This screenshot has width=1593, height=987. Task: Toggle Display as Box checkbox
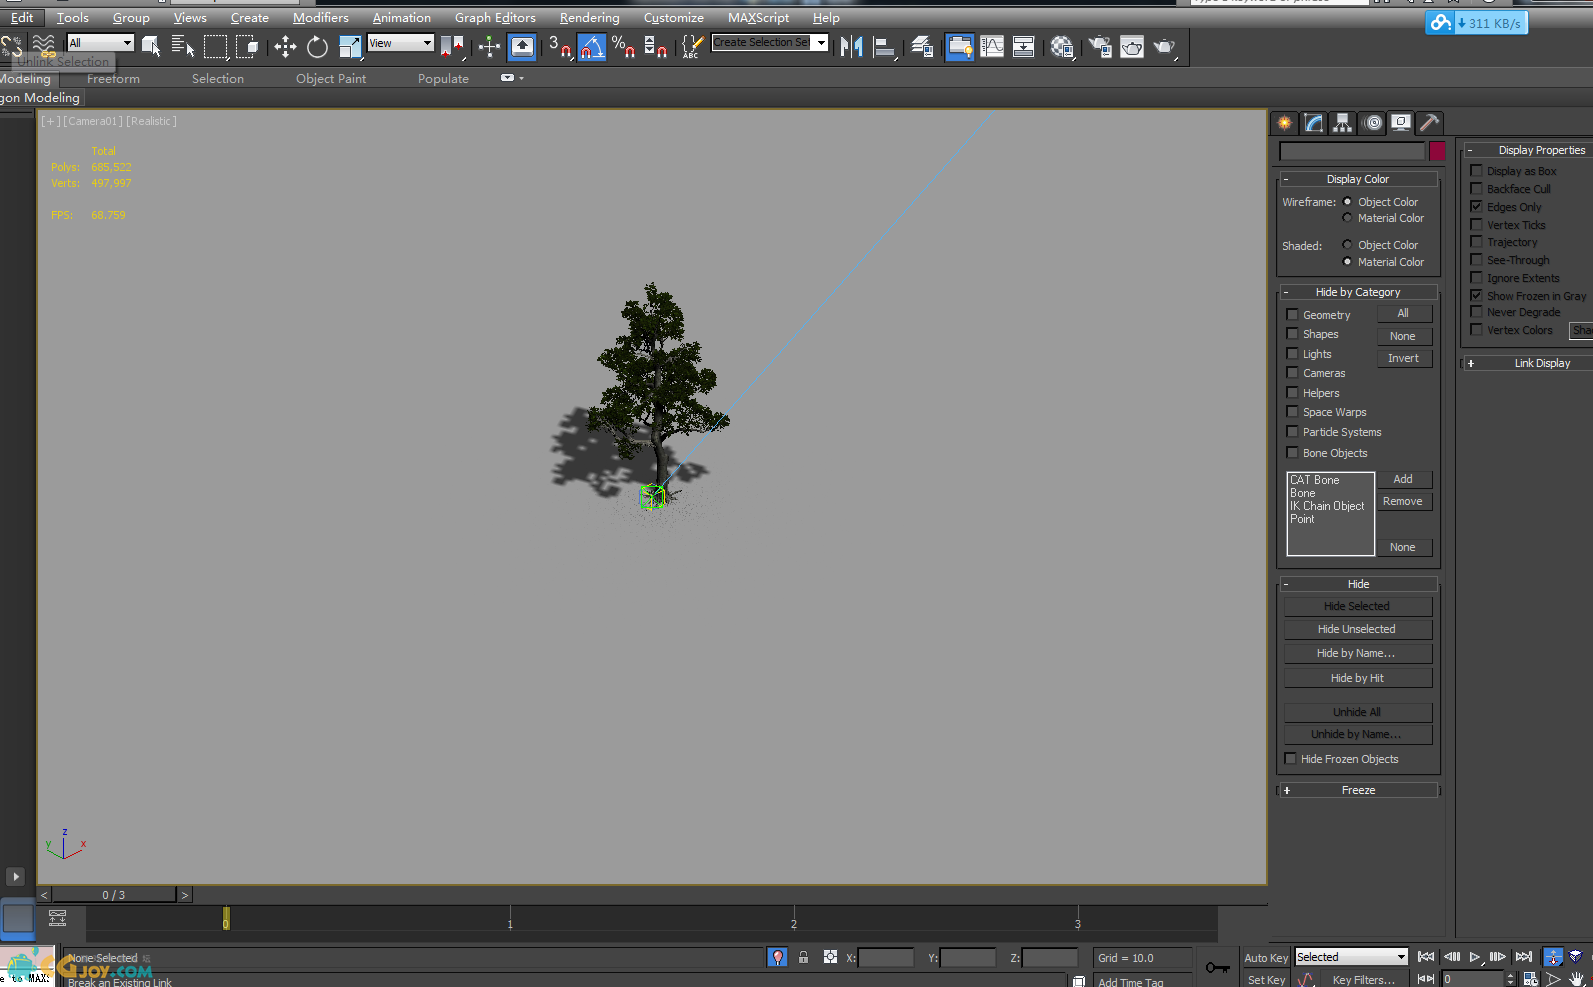[1476, 171]
